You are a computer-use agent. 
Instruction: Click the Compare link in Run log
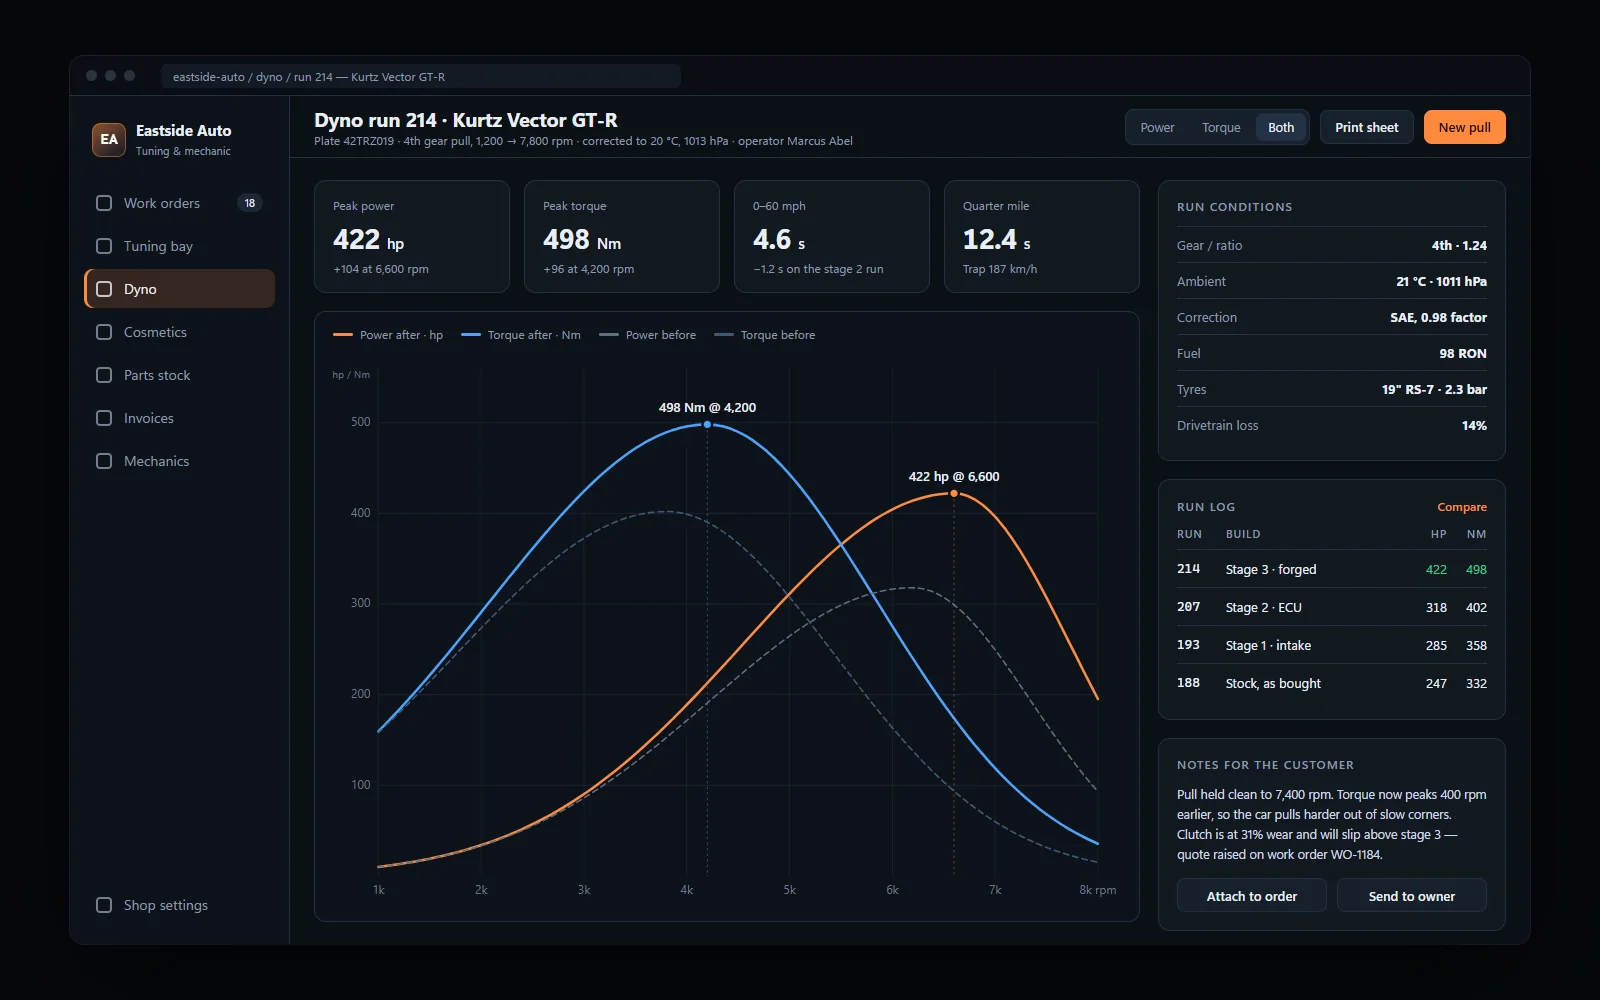tap(1462, 507)
